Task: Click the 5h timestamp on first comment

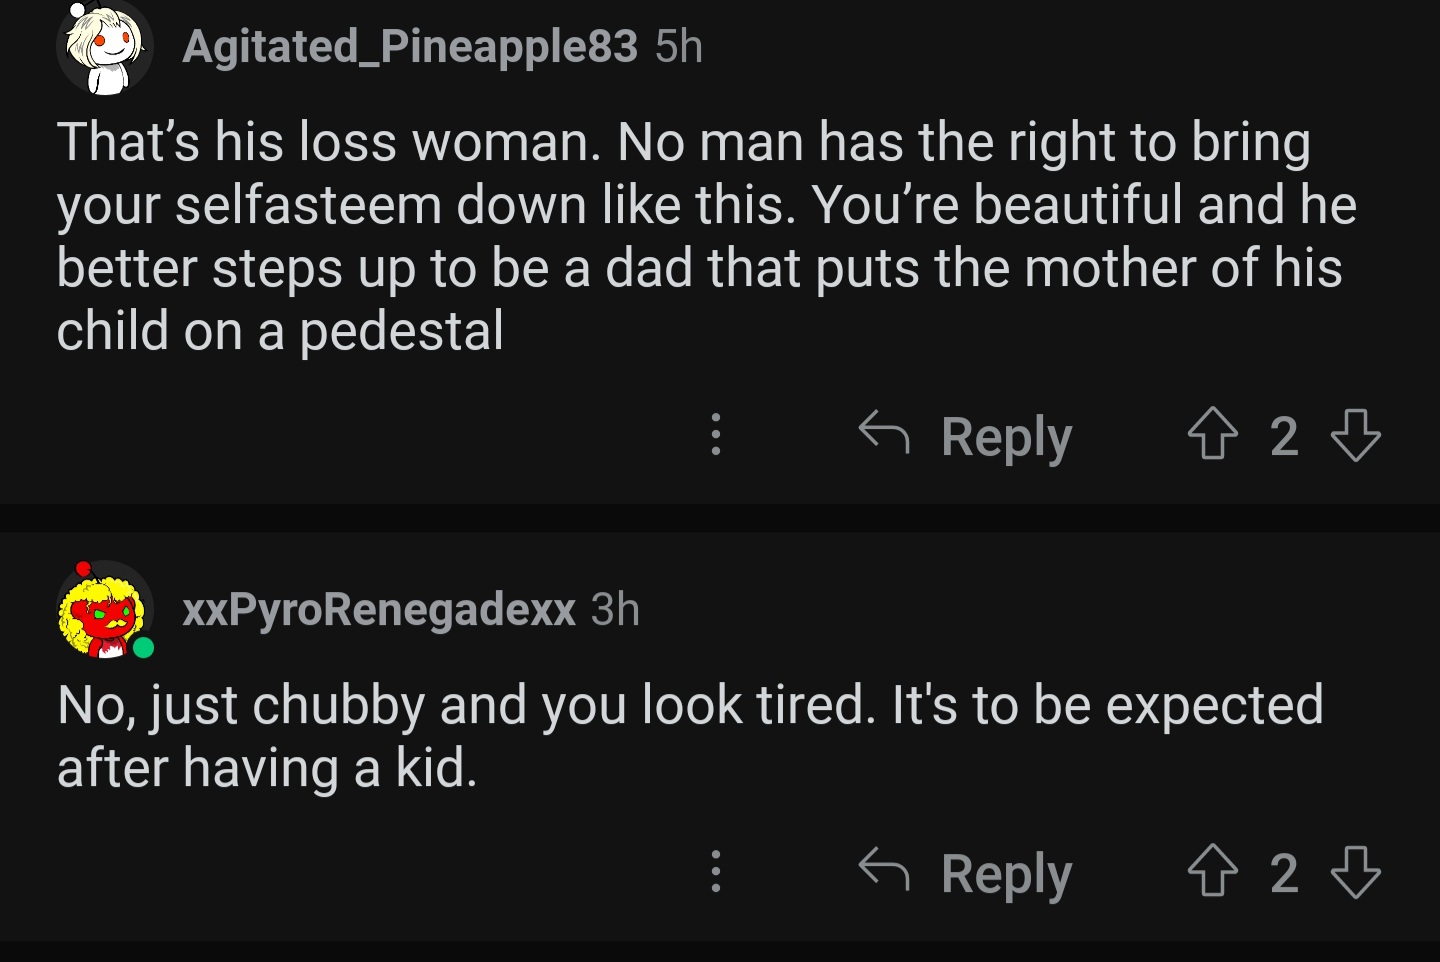Action: click(x=679, y=47)
